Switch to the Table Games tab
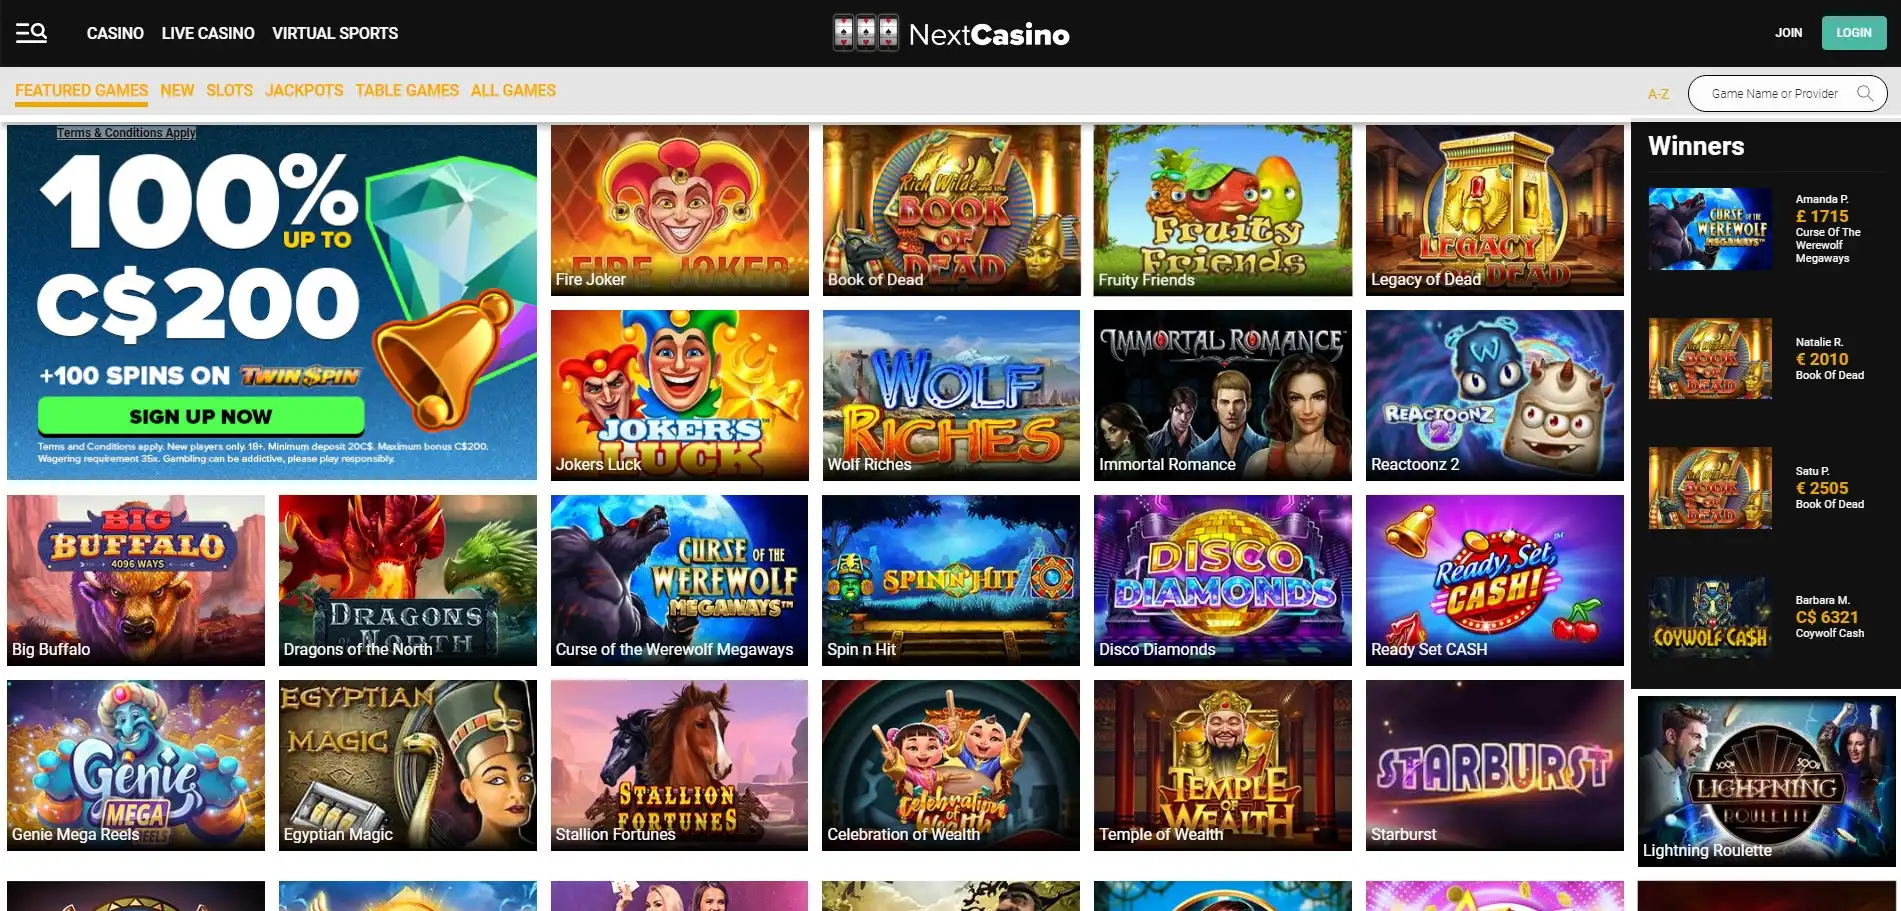This screenshot has width=1901, height=911. pyautogui.click(x=407, y=90)
